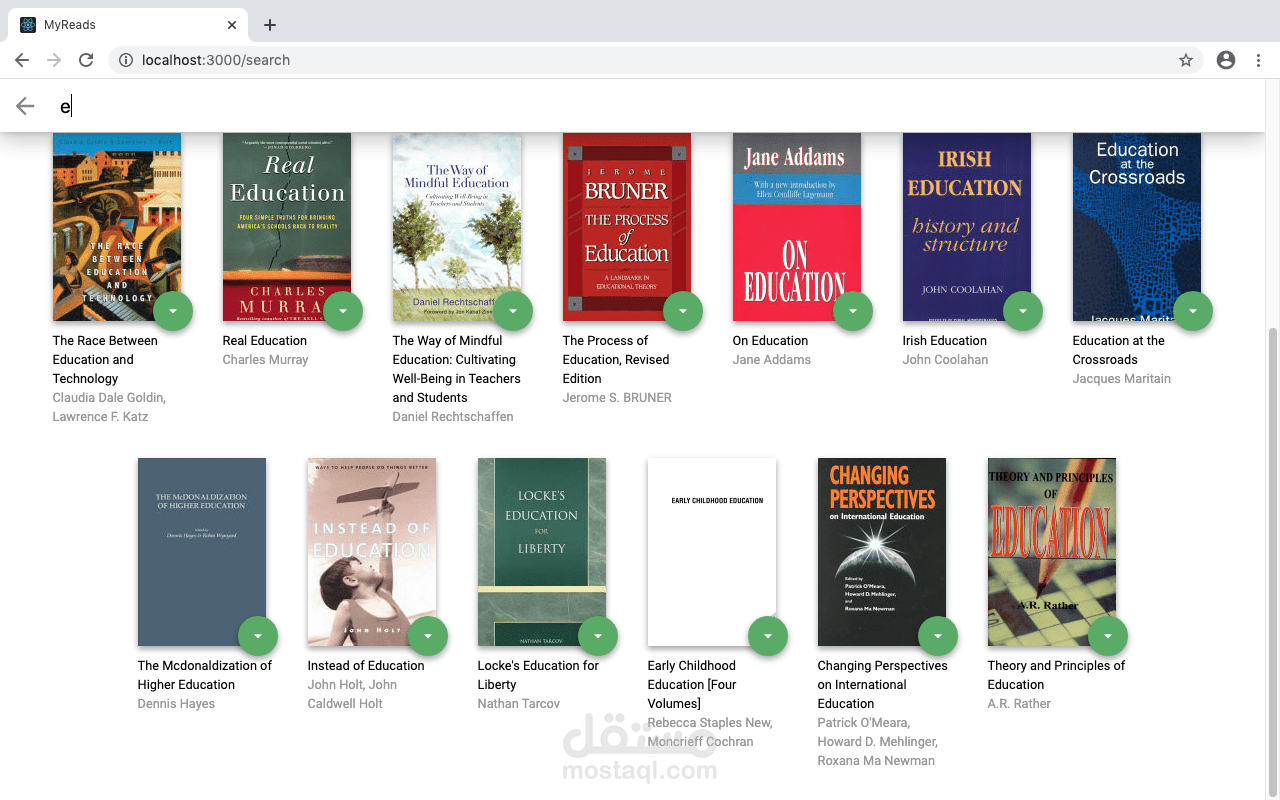The width and height of the screenshot is (1280, 800).
Task: Click the Jane Addams On Education cover
Action: pos(797,226)
